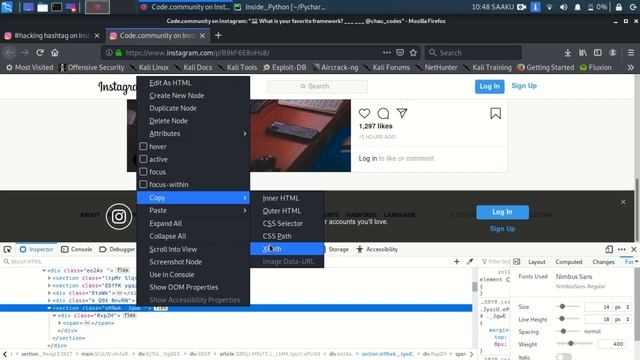Viewport: 640px width, 360px height.
Task: Expand the Attributes submenu
Action: click(193, 133)
